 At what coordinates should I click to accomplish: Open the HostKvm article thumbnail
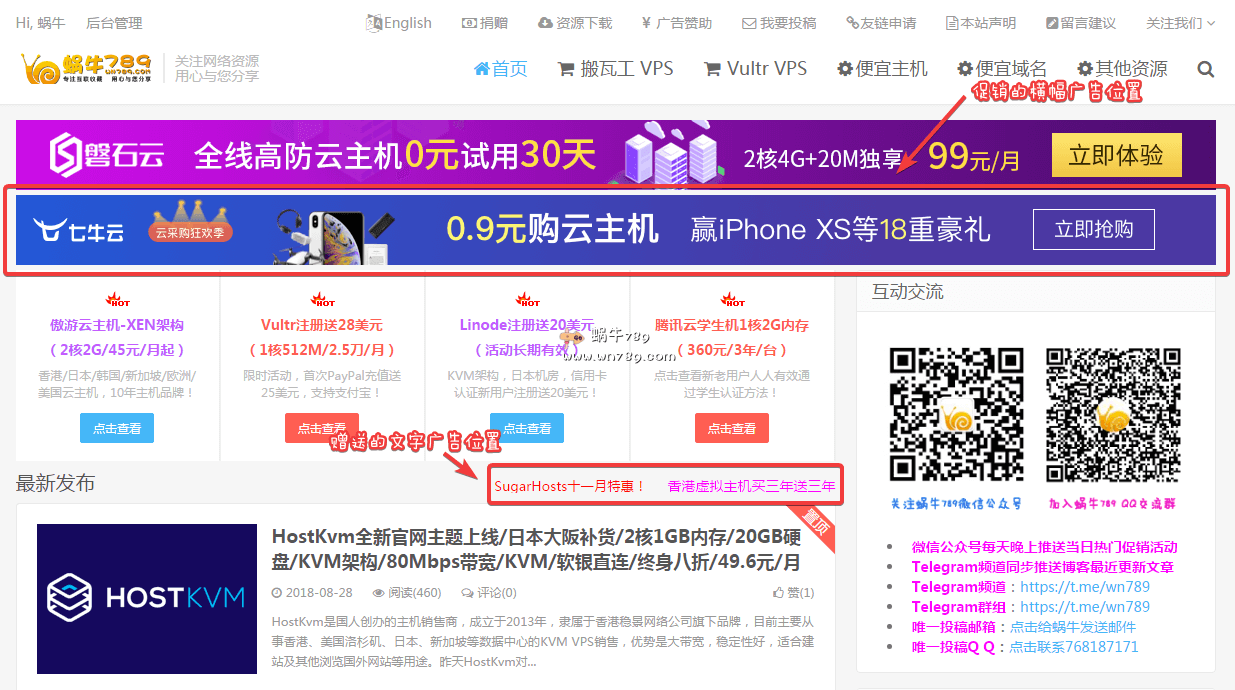click(x=147, y=598)
